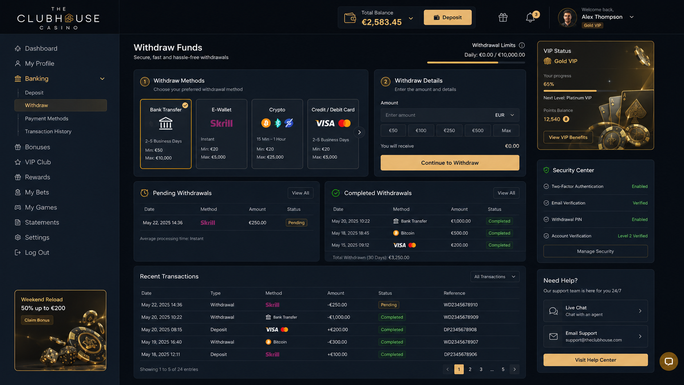Click the My Games controller icon
684x385 pixels.
pos(17,208)
